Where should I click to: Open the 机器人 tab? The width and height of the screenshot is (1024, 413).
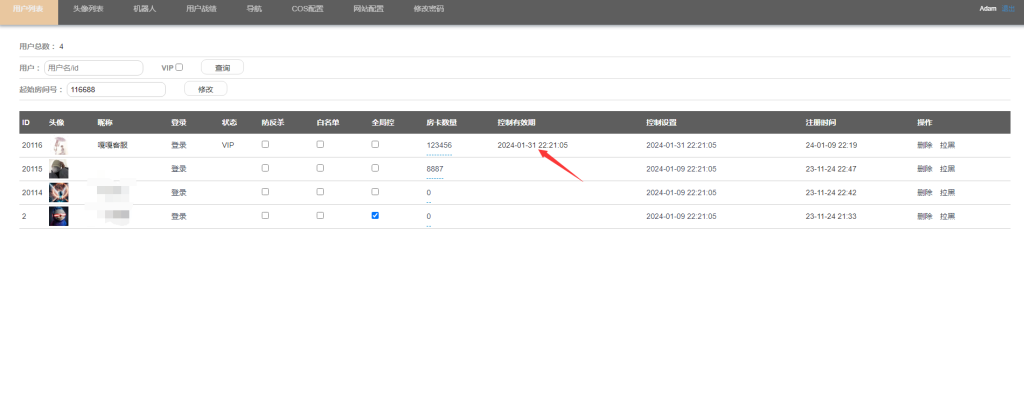pyautogui.click(x=145, y=8)
